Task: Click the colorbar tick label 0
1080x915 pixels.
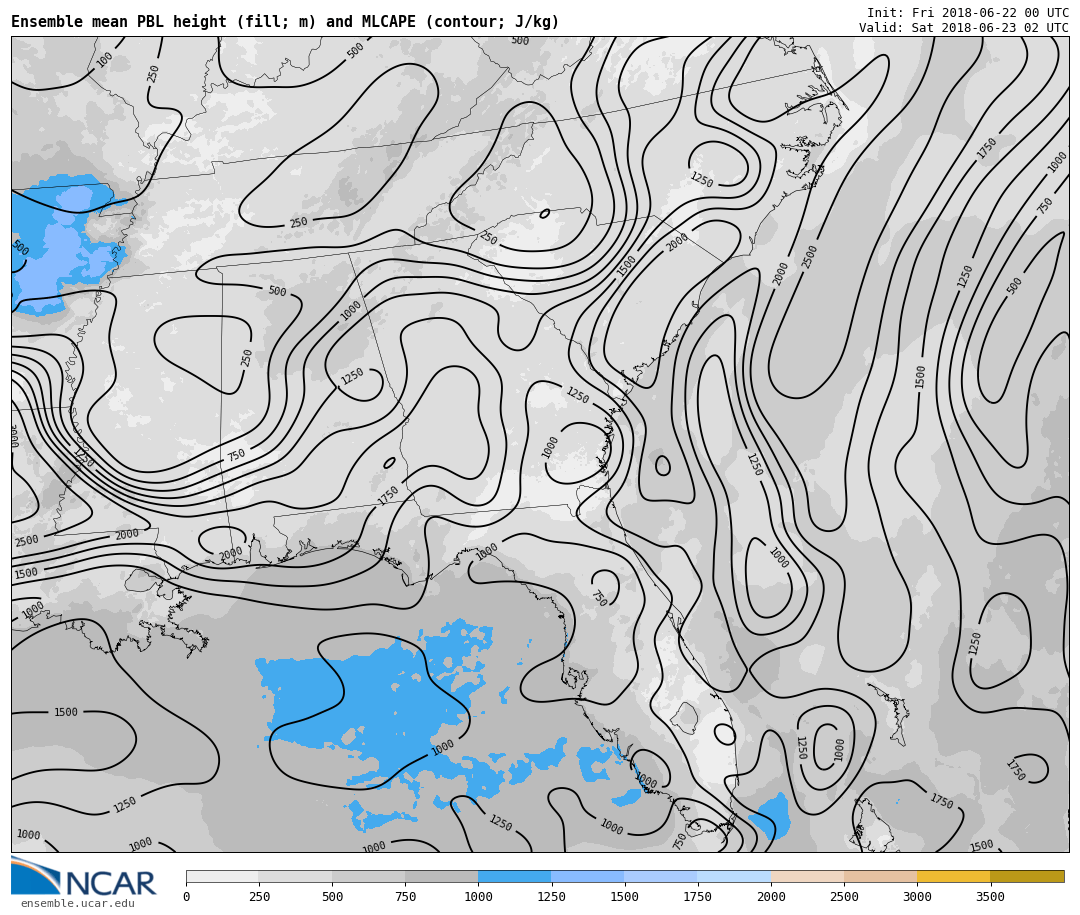Action: coord(187,896)
